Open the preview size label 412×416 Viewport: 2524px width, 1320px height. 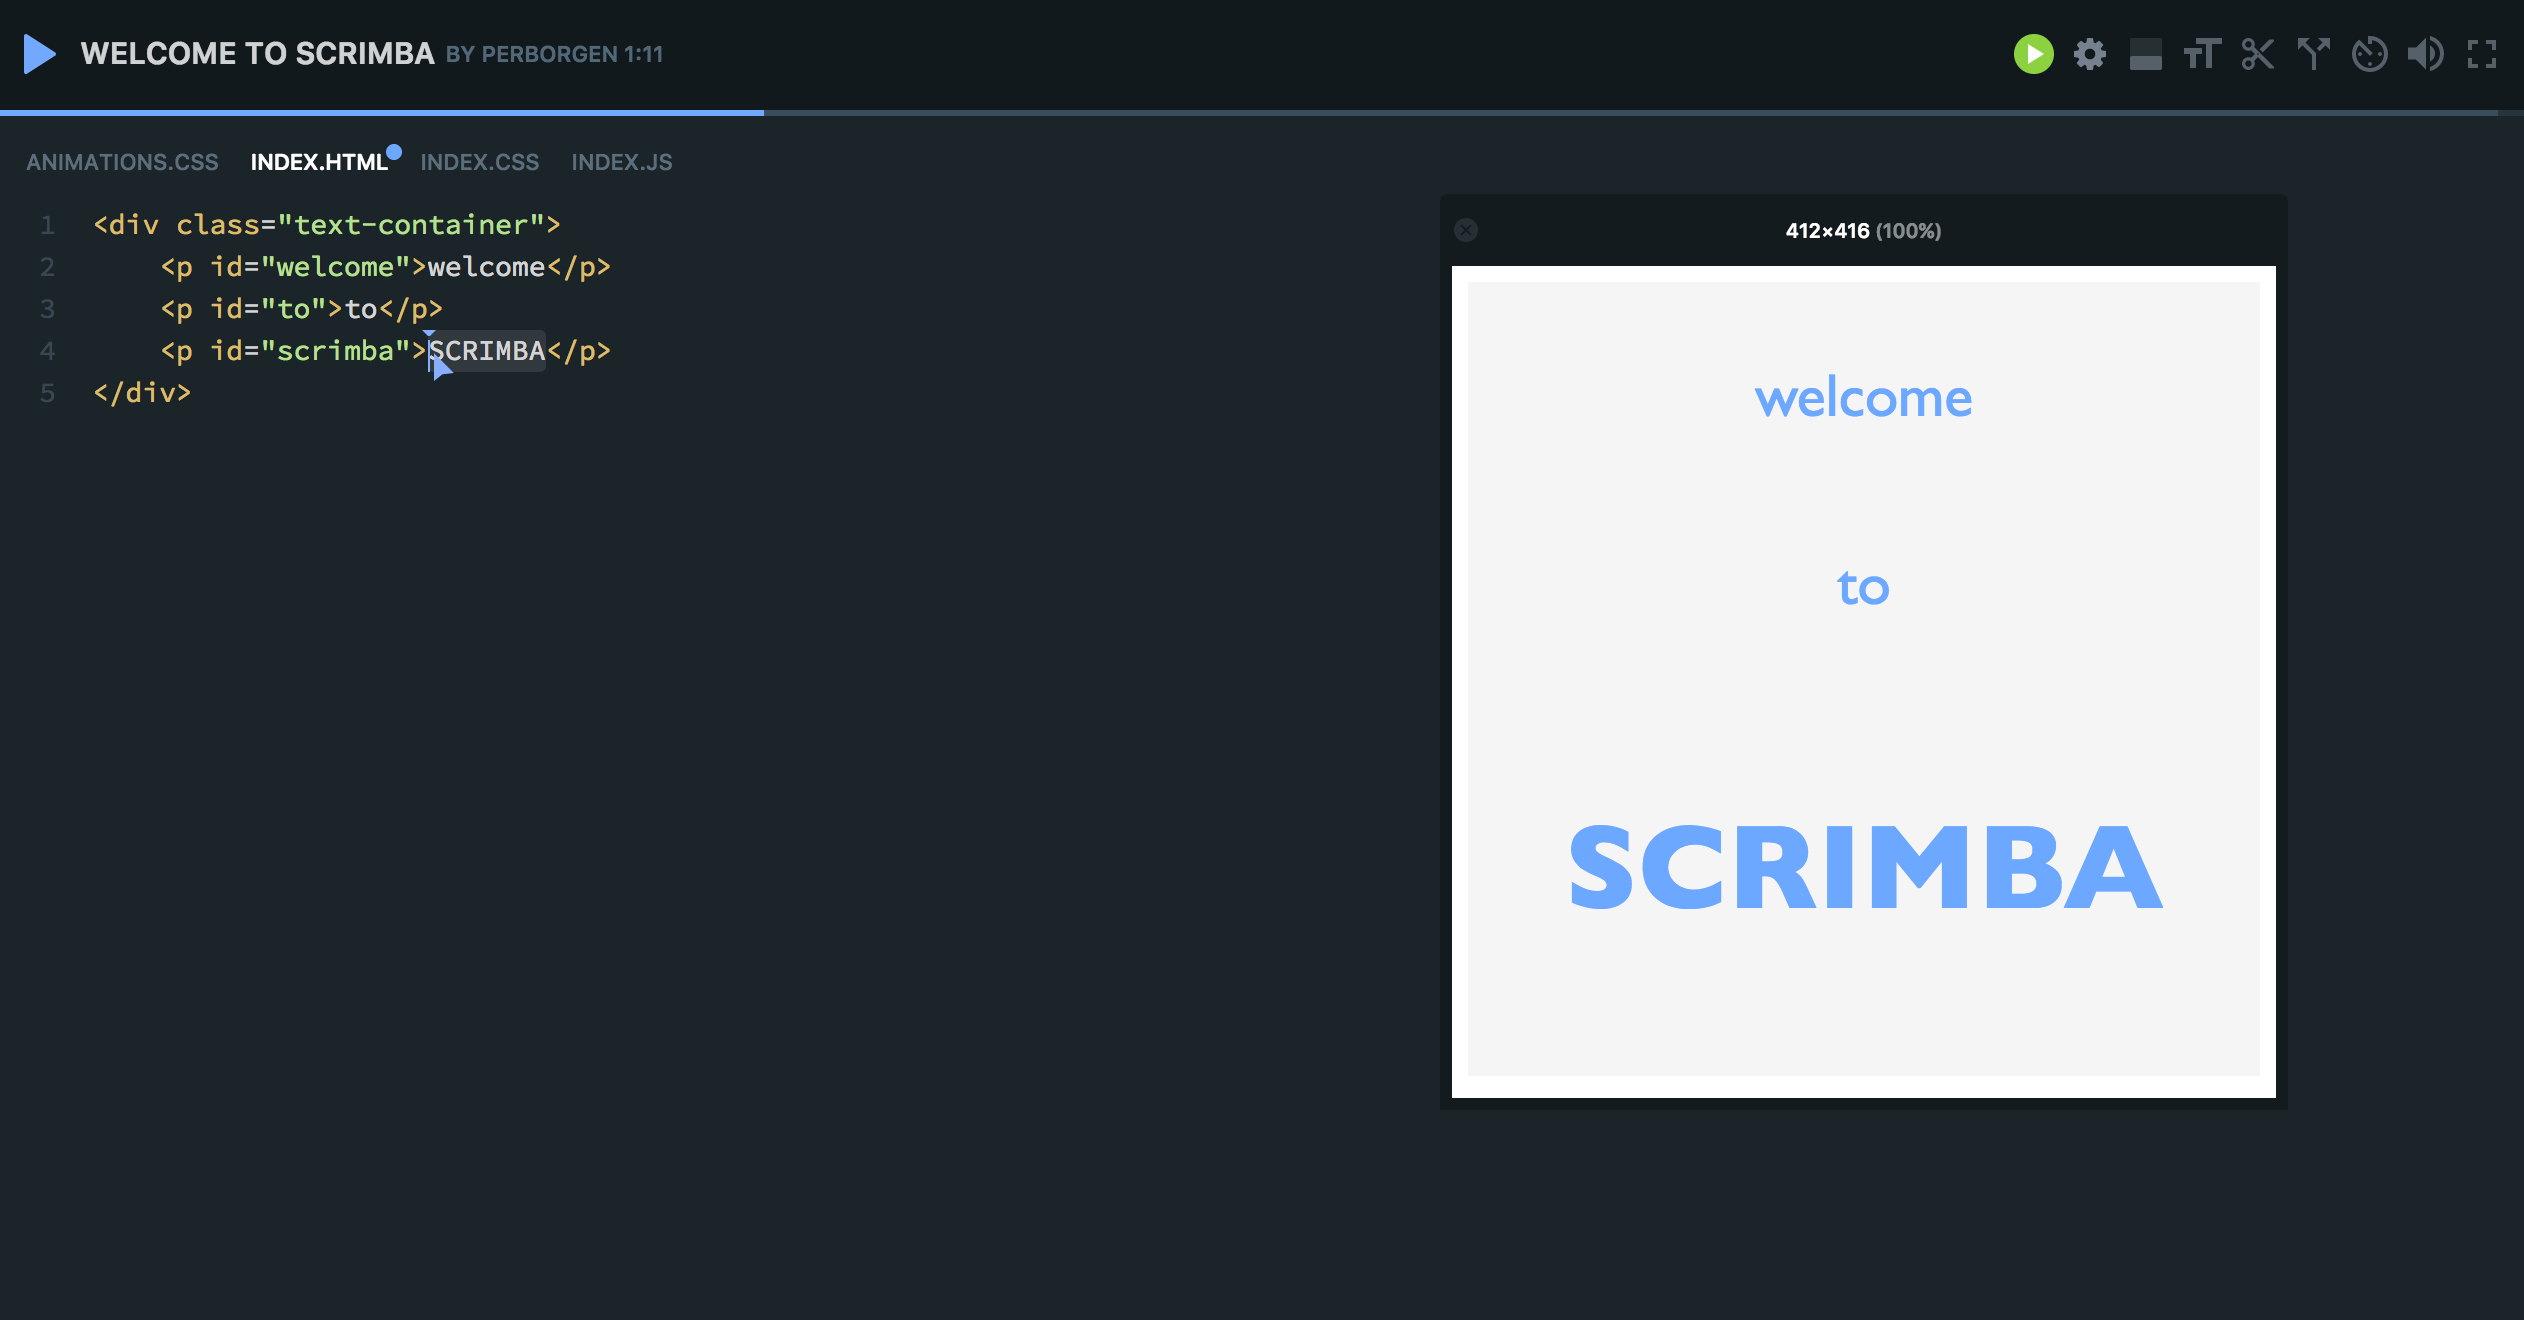point(1861,230)
